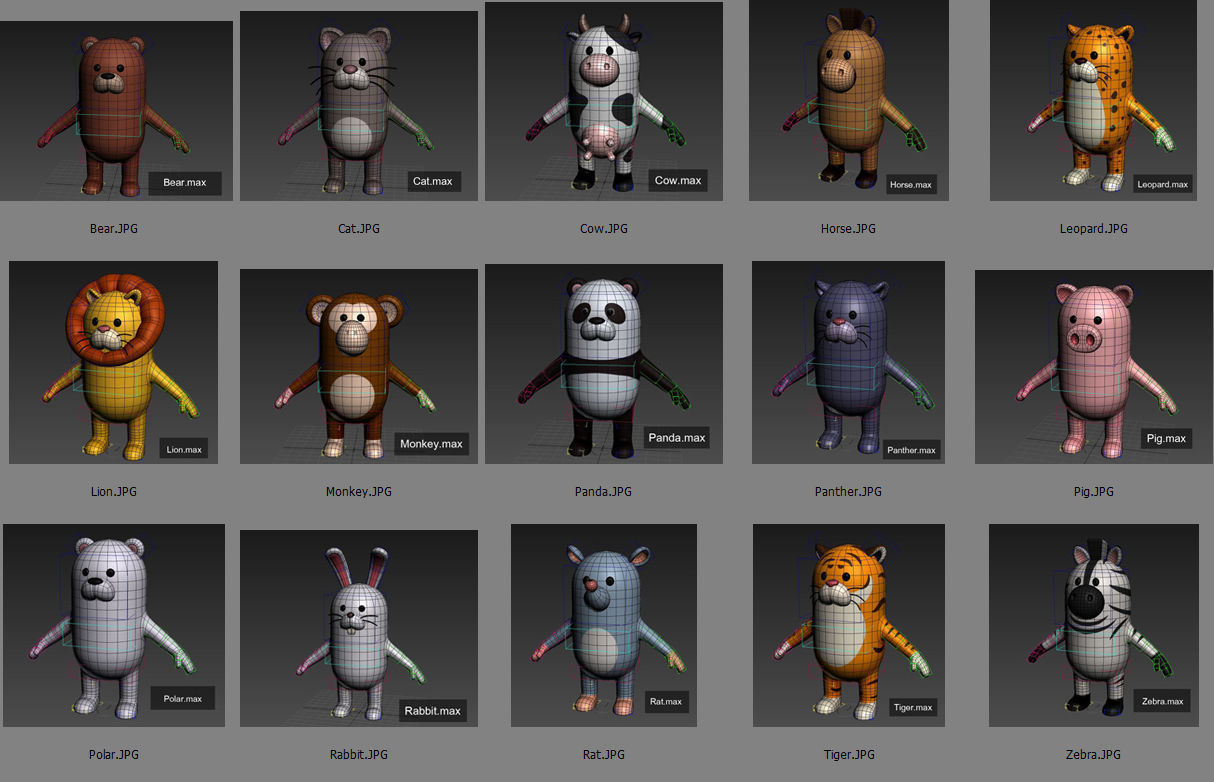Click the Rabbit.max label overlay
The width and height of the screenshot is (1214, 782).
tap(433, 711)
